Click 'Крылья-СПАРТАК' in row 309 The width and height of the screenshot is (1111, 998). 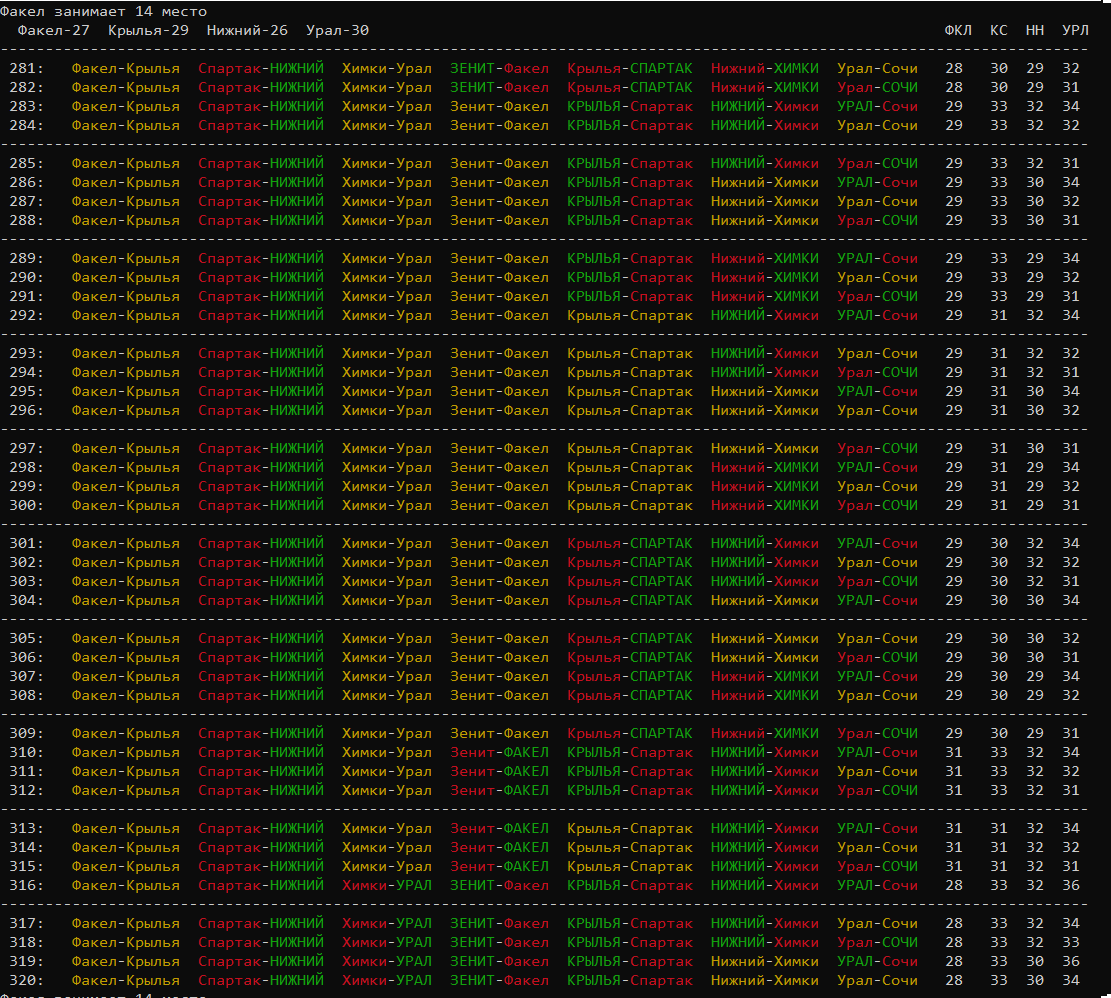[x=630, y=734]
